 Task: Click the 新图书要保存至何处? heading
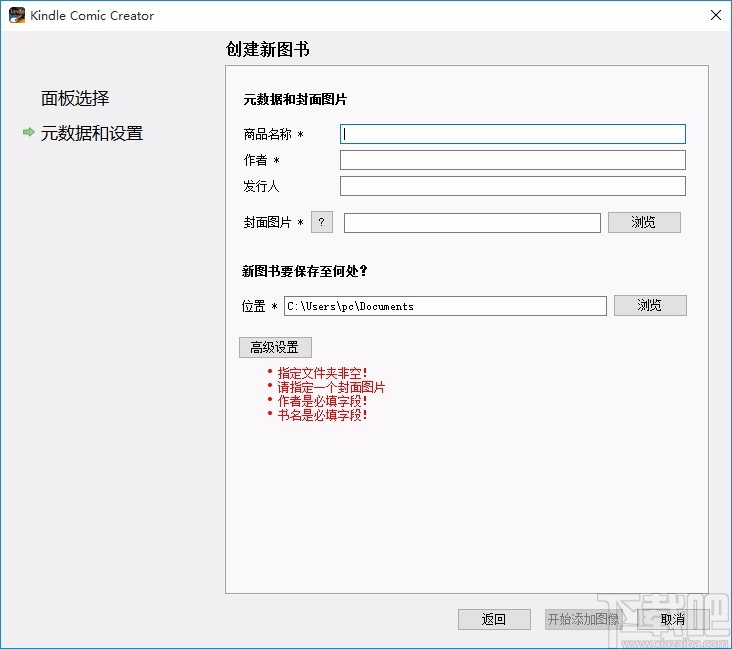pyautogui.click(x=304, y=271)
